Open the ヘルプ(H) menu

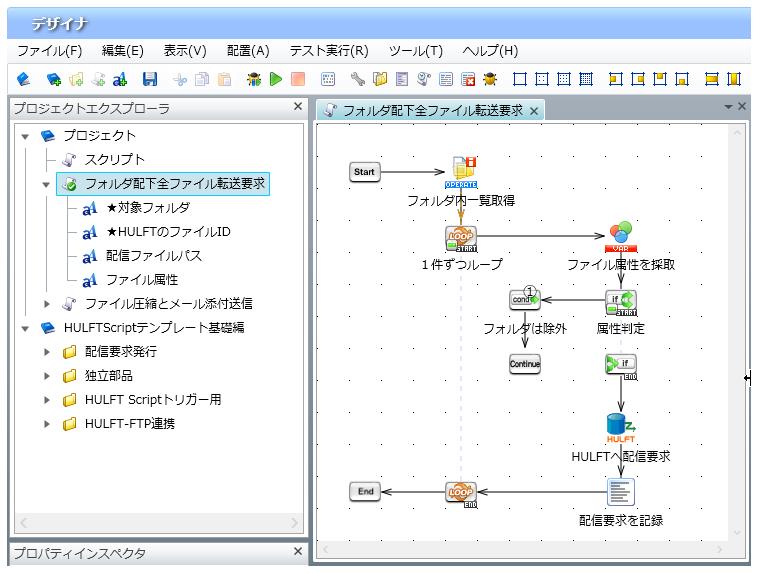click(490, 51)
